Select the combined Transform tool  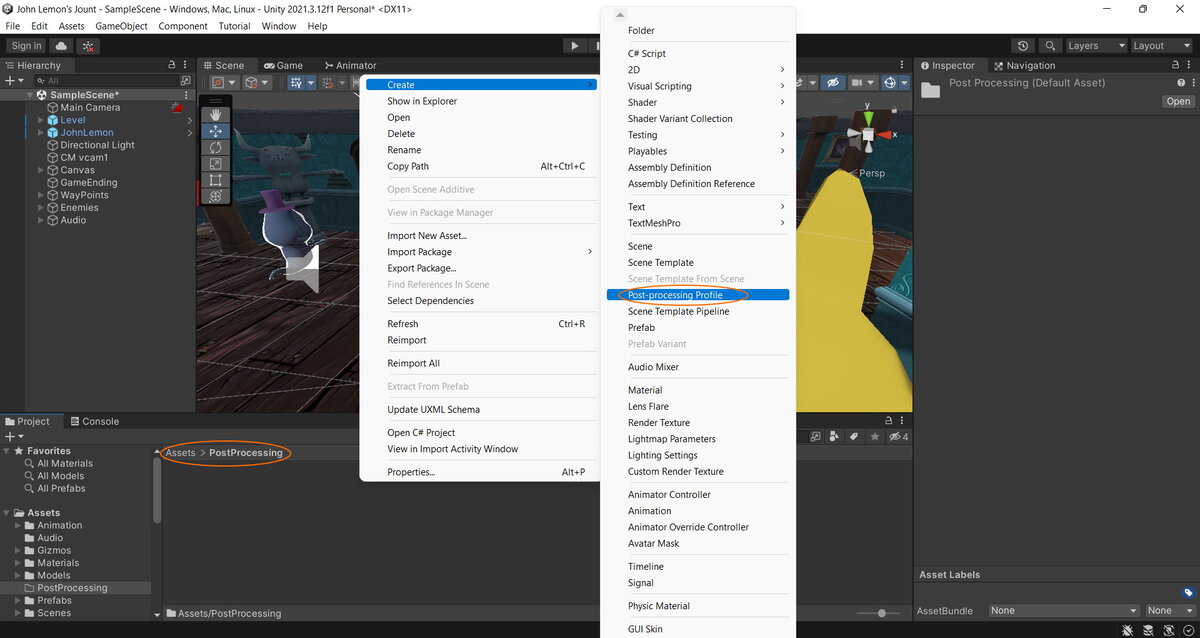[x=215, y=196]
